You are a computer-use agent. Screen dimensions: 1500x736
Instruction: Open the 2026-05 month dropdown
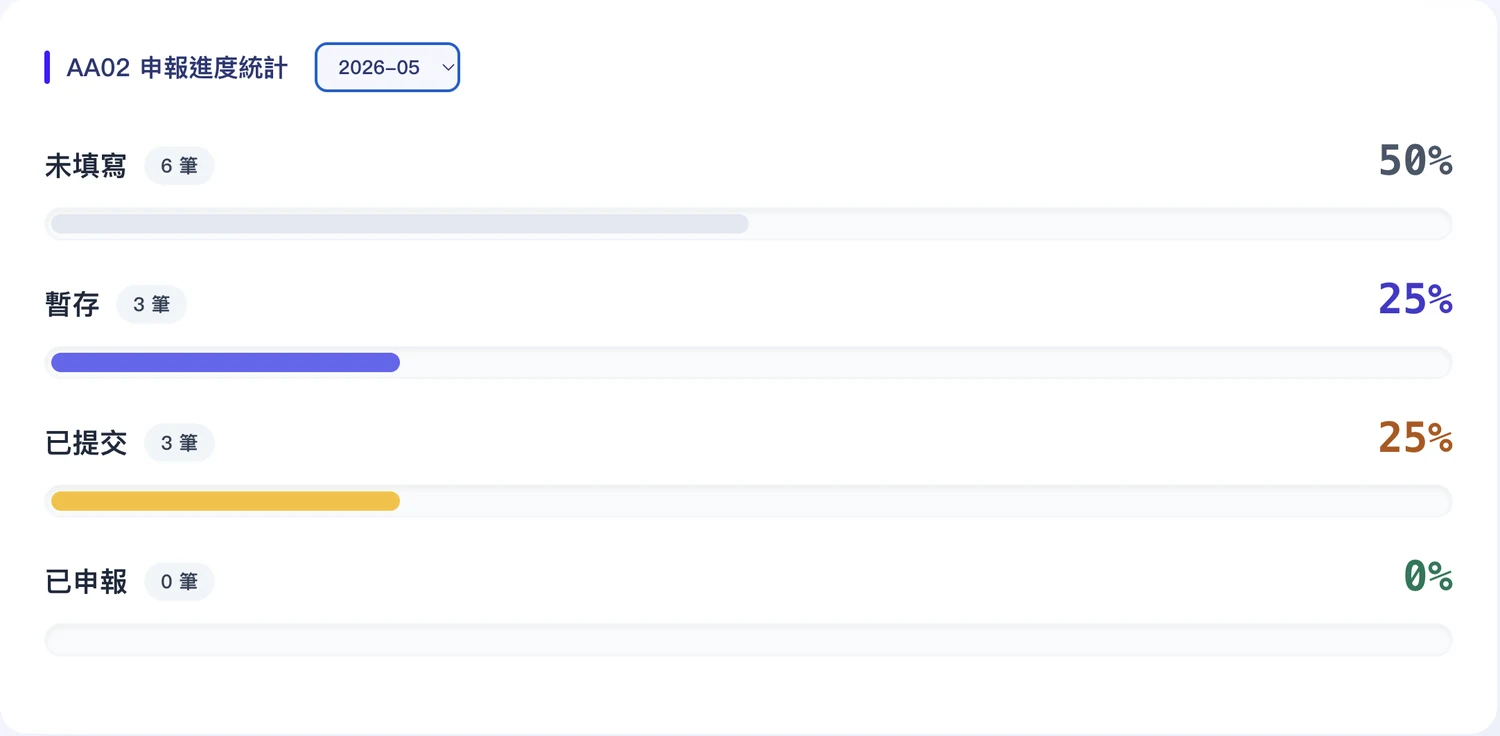(x=387, y=67)
